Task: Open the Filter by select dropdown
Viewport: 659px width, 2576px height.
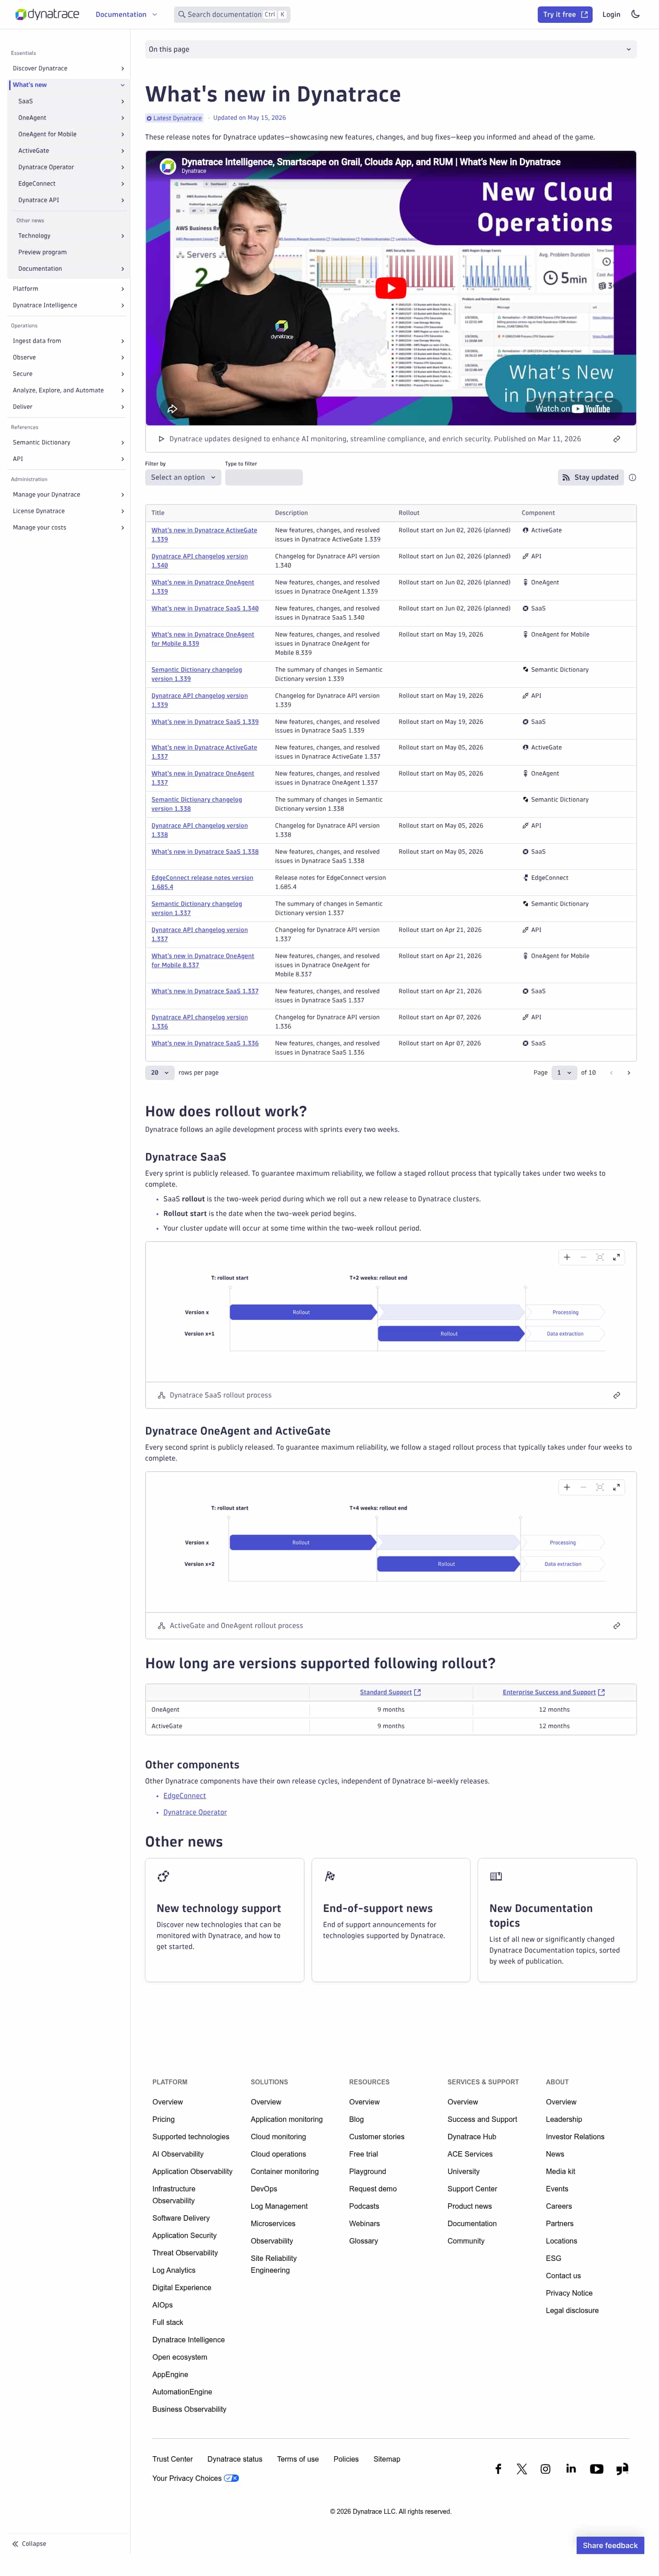Action: tap(183, 478)
